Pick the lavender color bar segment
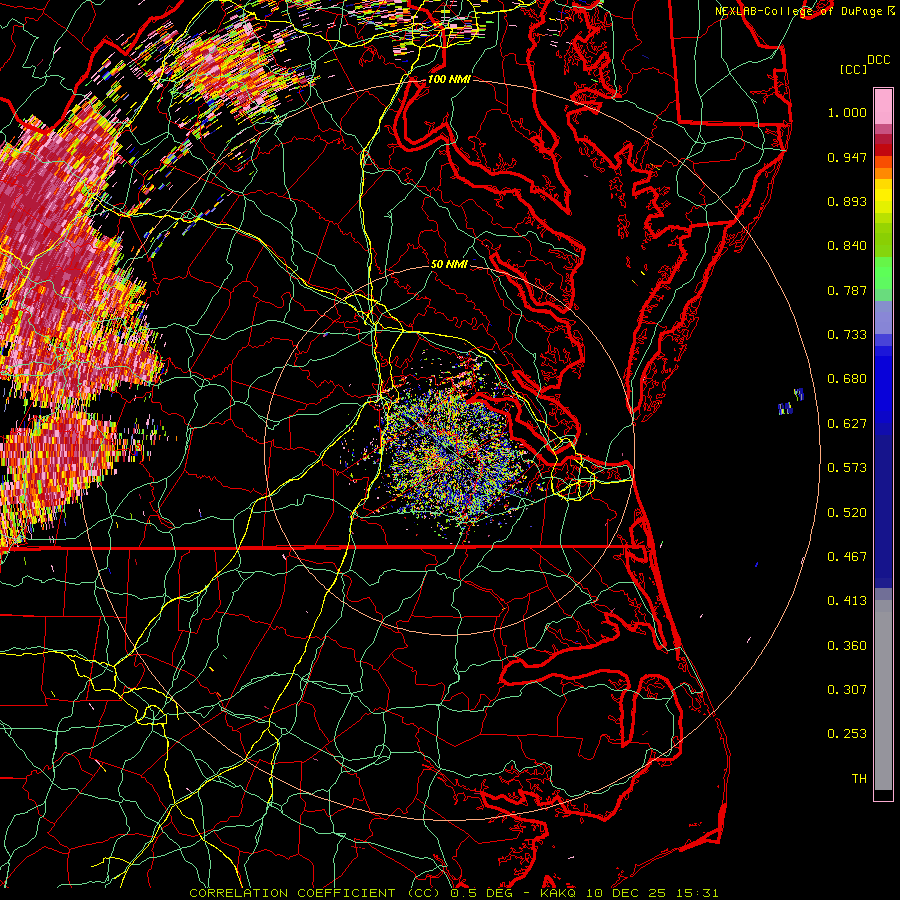The height and width of the screenshot is (900, 900). [x=883, y=317]
